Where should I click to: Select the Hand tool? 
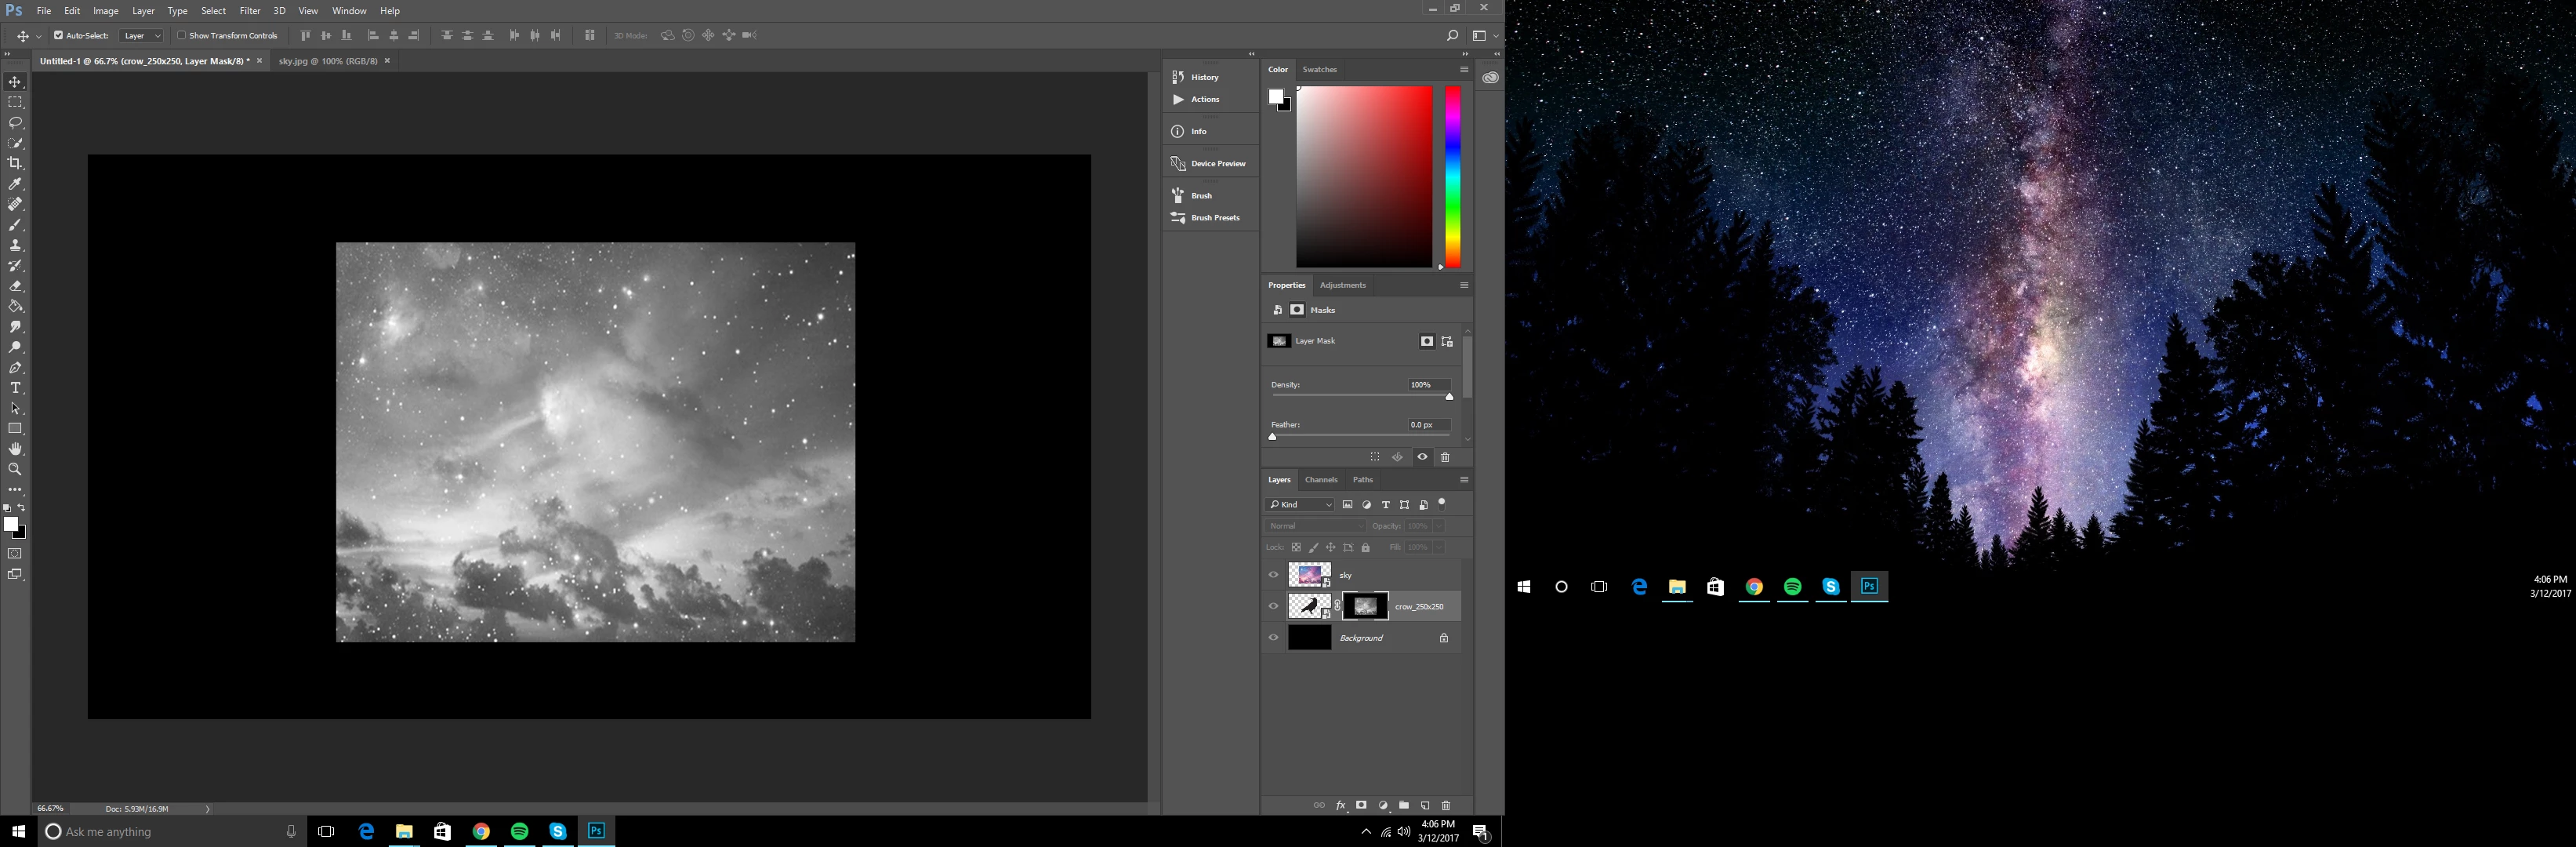(15, 449)
